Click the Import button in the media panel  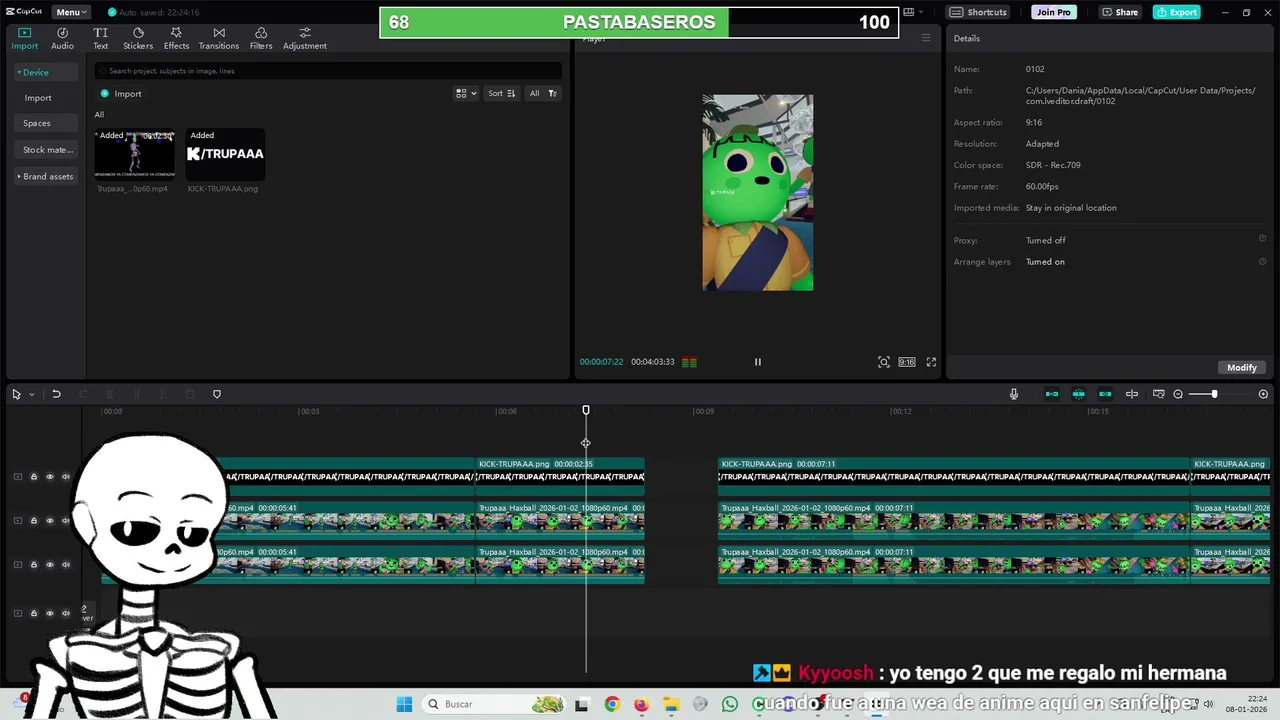121,93
